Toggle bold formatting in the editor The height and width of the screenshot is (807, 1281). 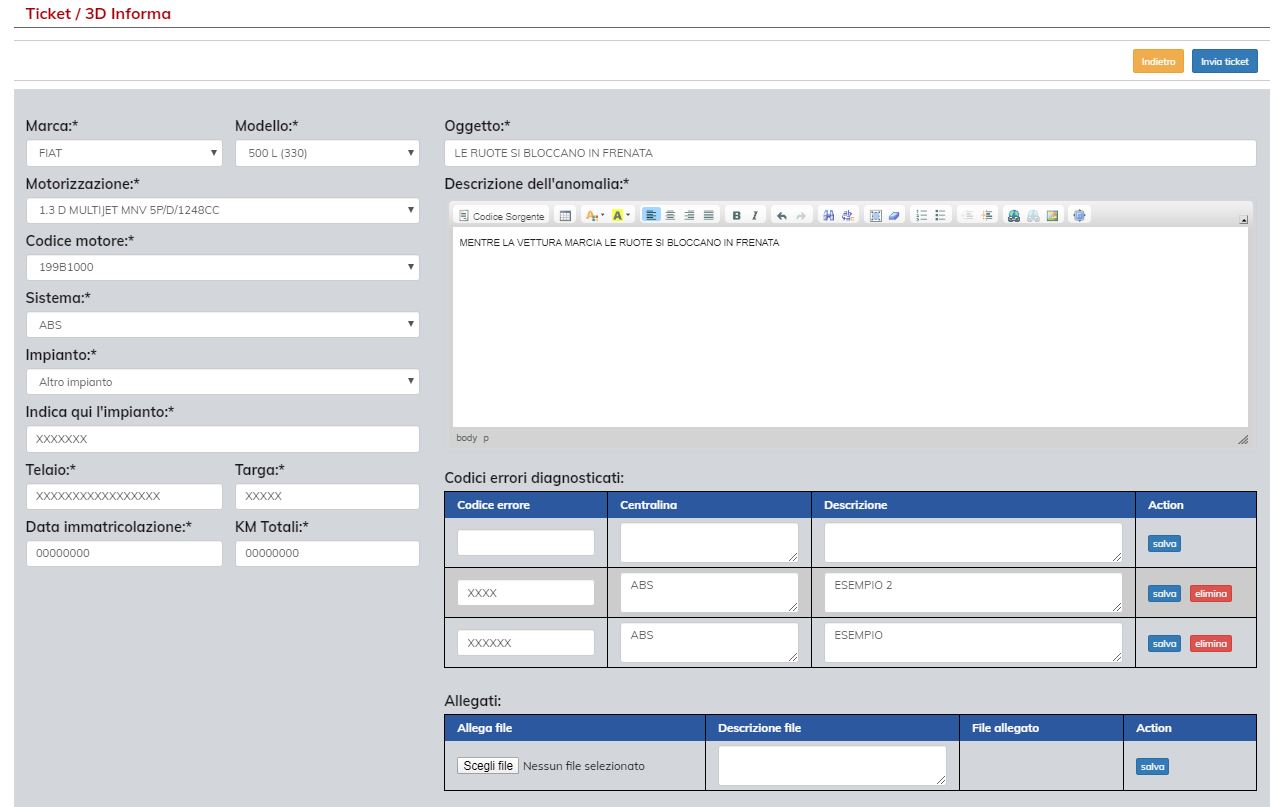[737, 216]
